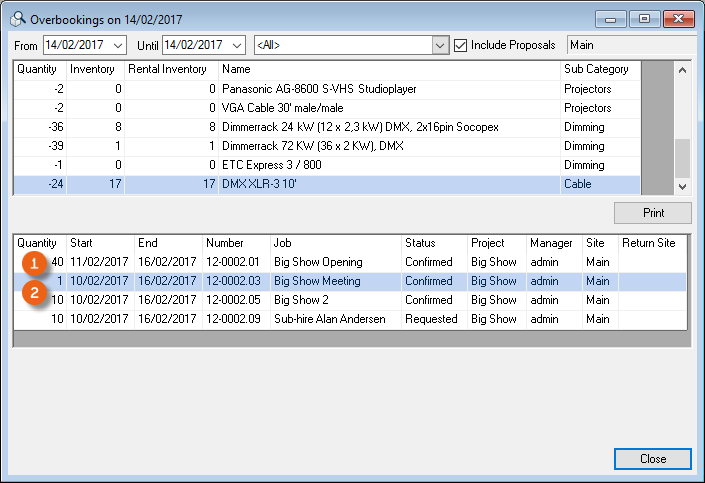Click the orange marker numbered 2
This screenshot has width=705, height=483.
(33, 294)
